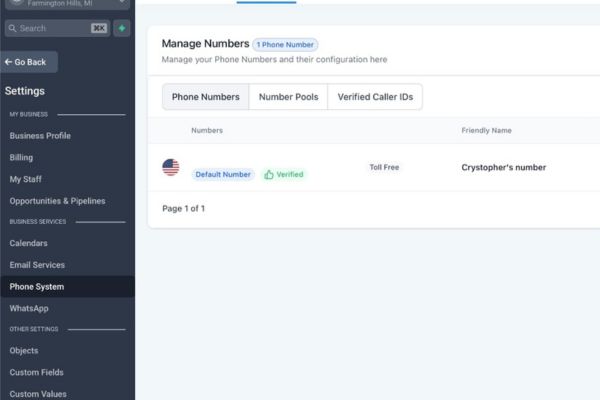The width and height of the screenshot is (600, 400).
Task: Expand the Farmington Hills location switcher
Action: pos(67,4)
